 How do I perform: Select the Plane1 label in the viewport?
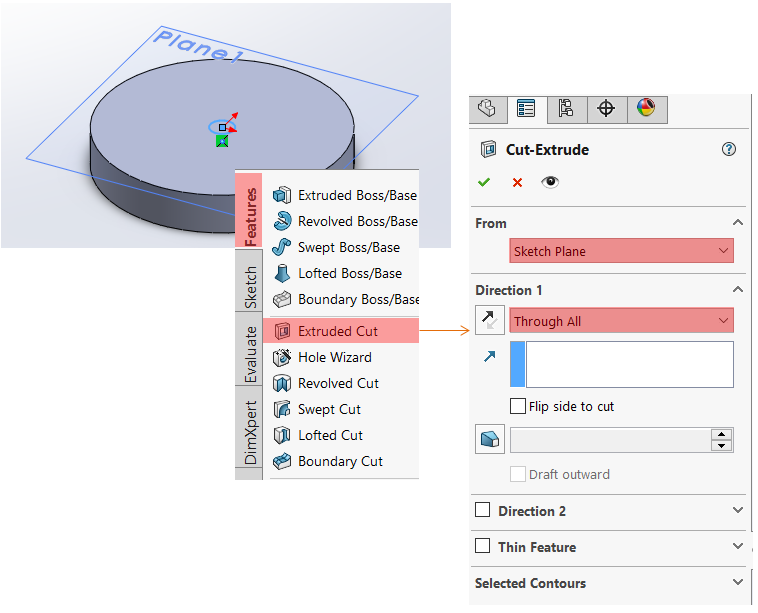click(198, 46)
